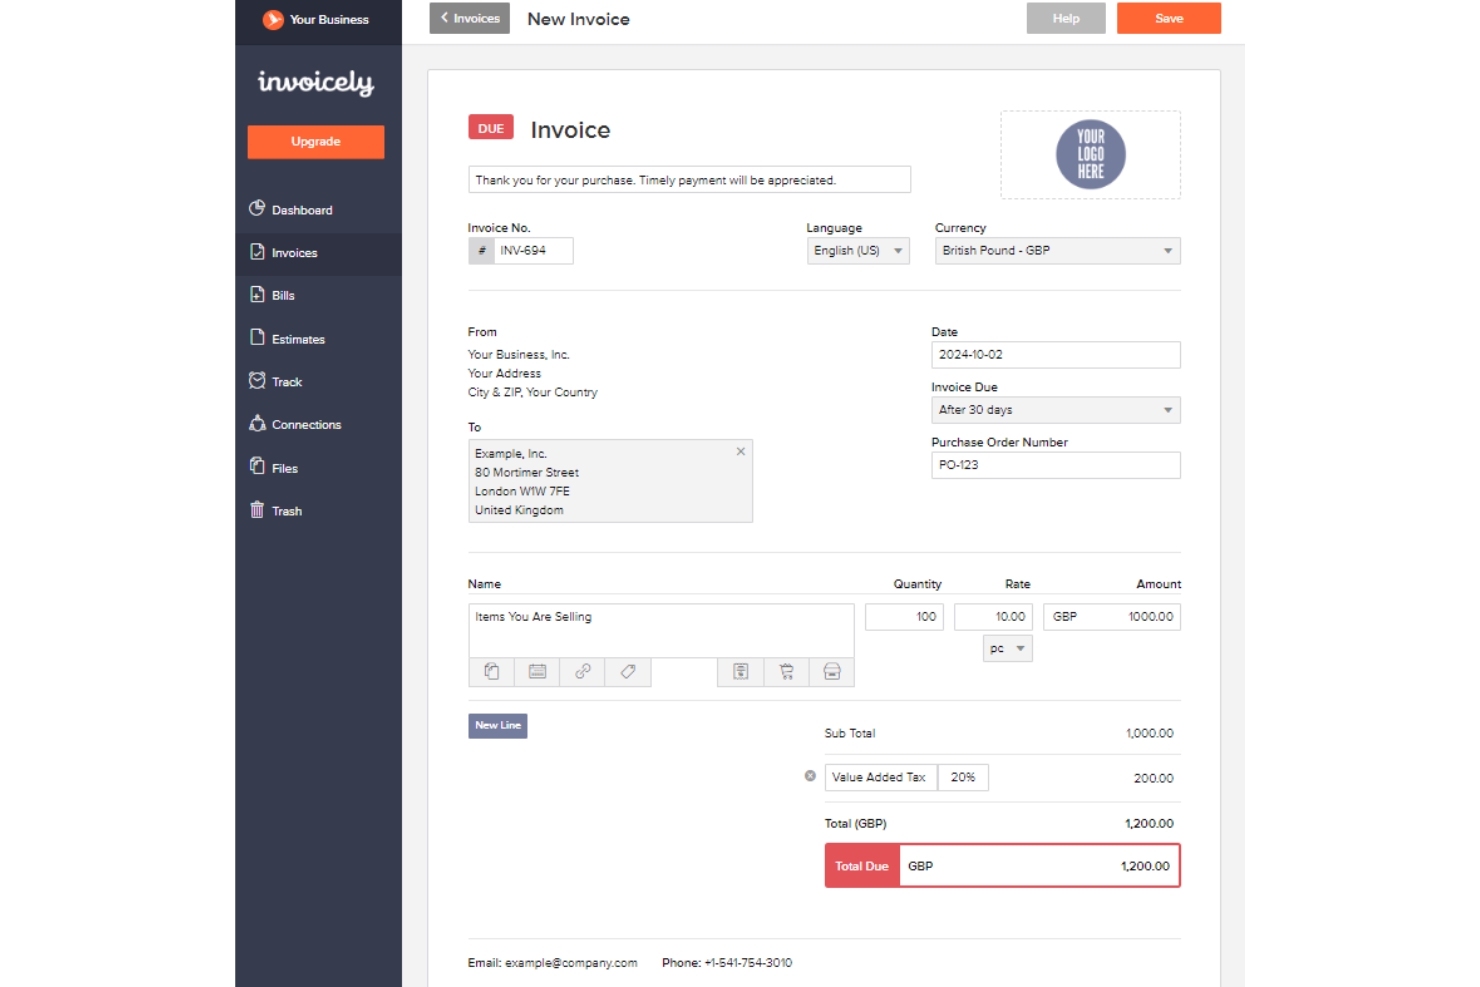
Task: Select Bills in the sidebar
Action: coord(284,295)
